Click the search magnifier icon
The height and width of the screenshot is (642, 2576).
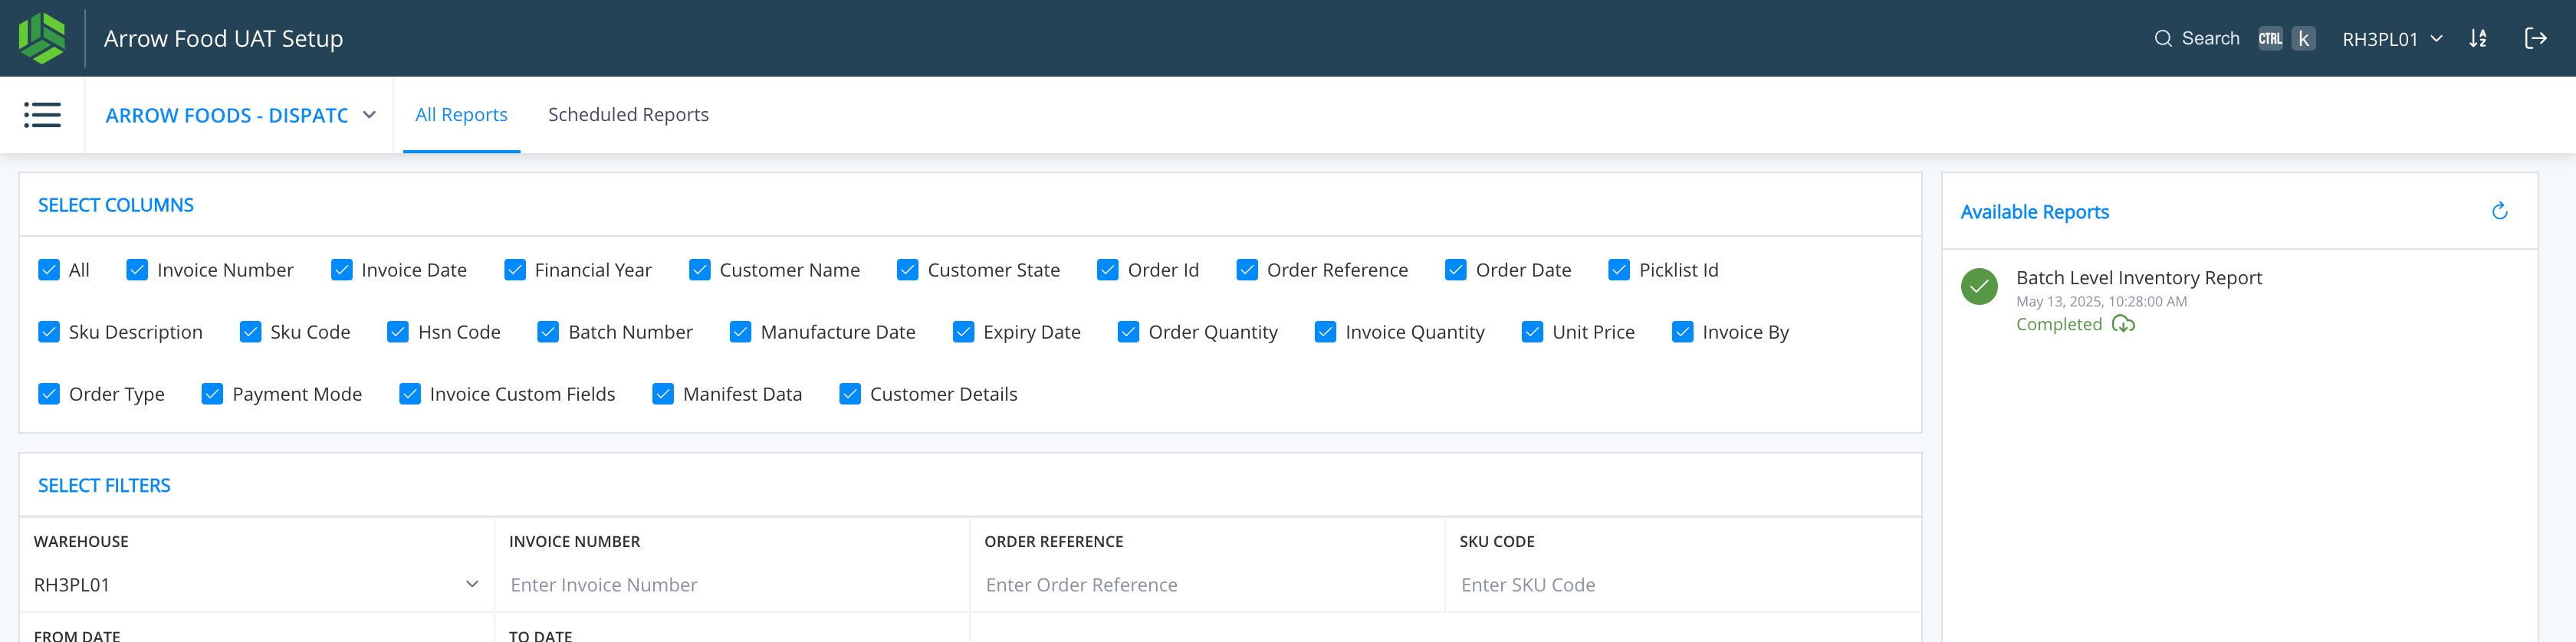(x=2163, y=39)
